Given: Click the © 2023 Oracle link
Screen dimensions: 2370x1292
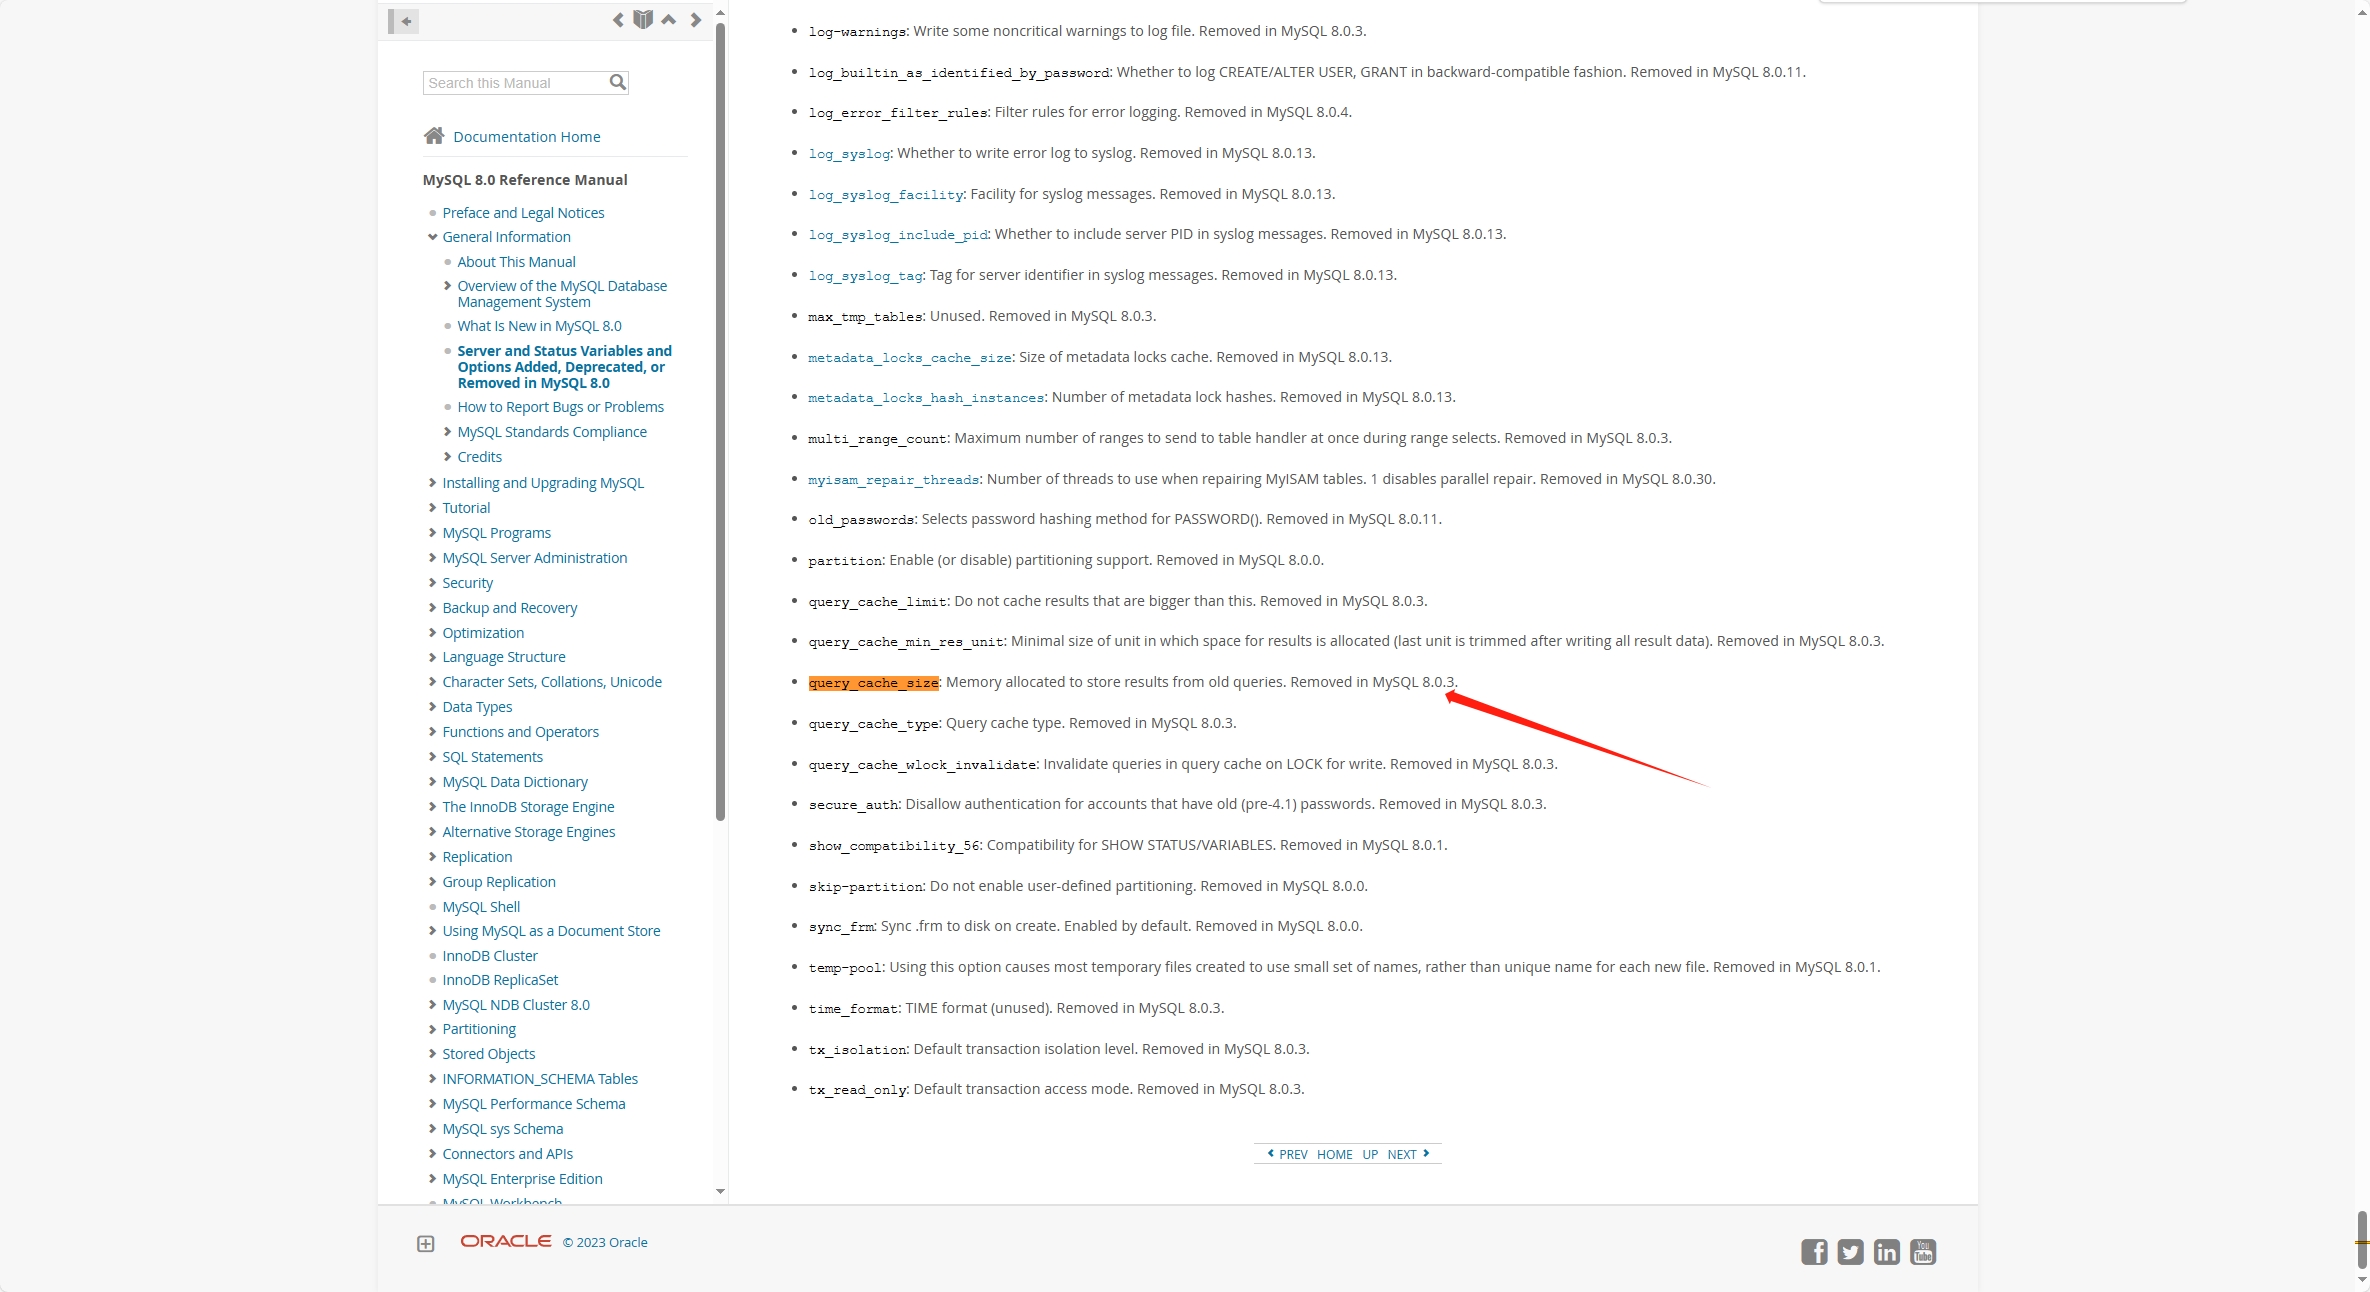Looking at the screenshot, I should 605,1242.
